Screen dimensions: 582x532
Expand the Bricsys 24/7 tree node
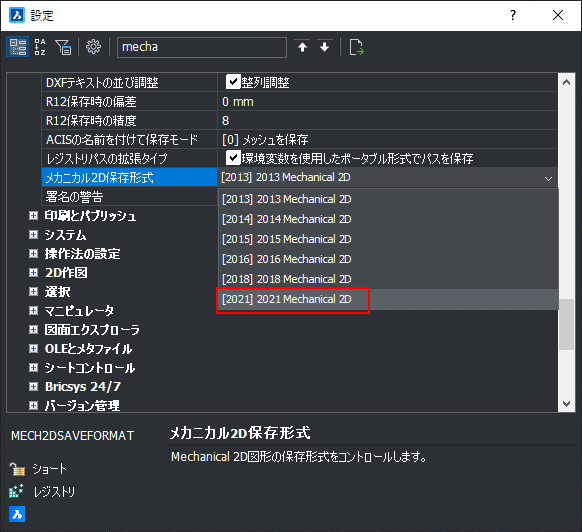pos(33,387)
